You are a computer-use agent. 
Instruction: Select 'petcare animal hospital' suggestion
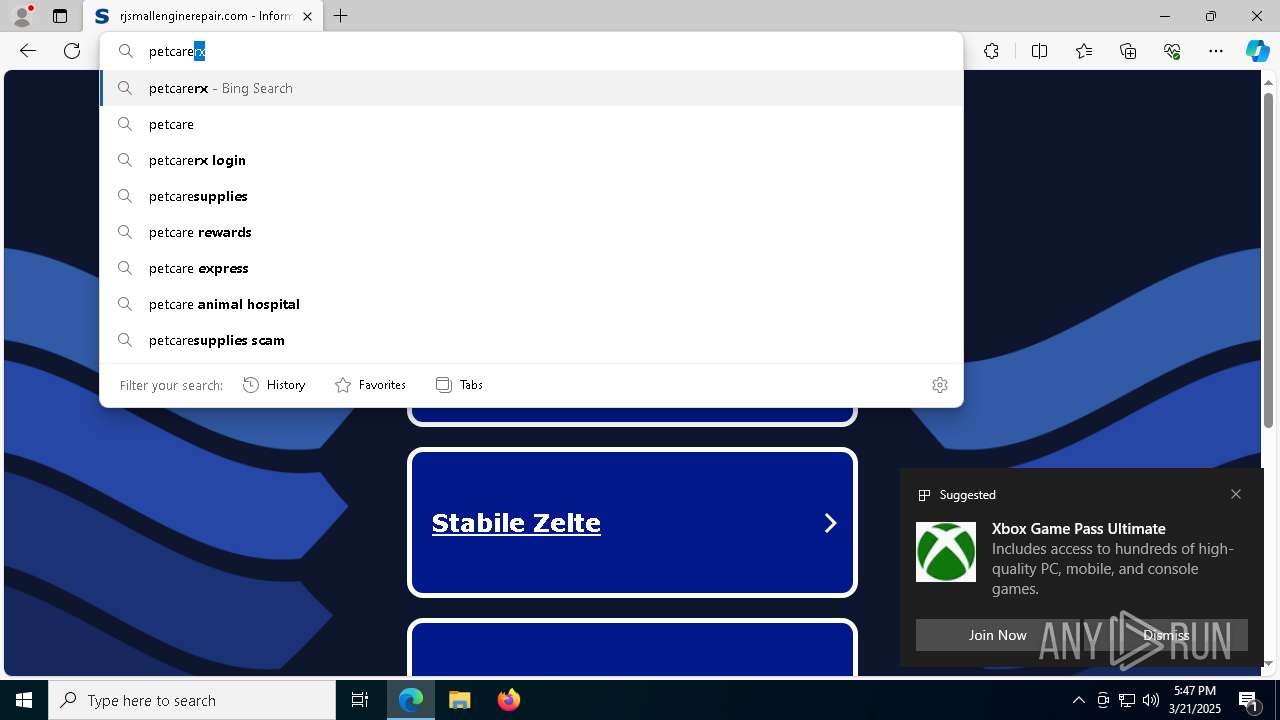531,304
